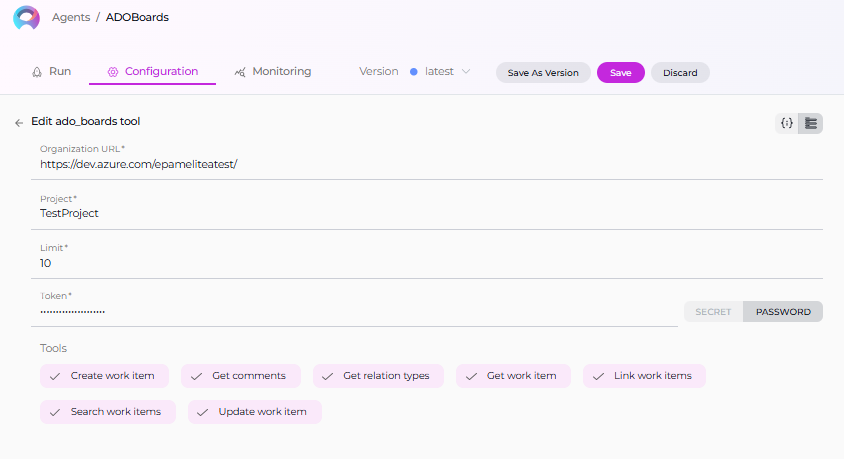Click the gear icon on Configuration tab
The width and height of the screenshot is (844, 459).
point(112,72)
